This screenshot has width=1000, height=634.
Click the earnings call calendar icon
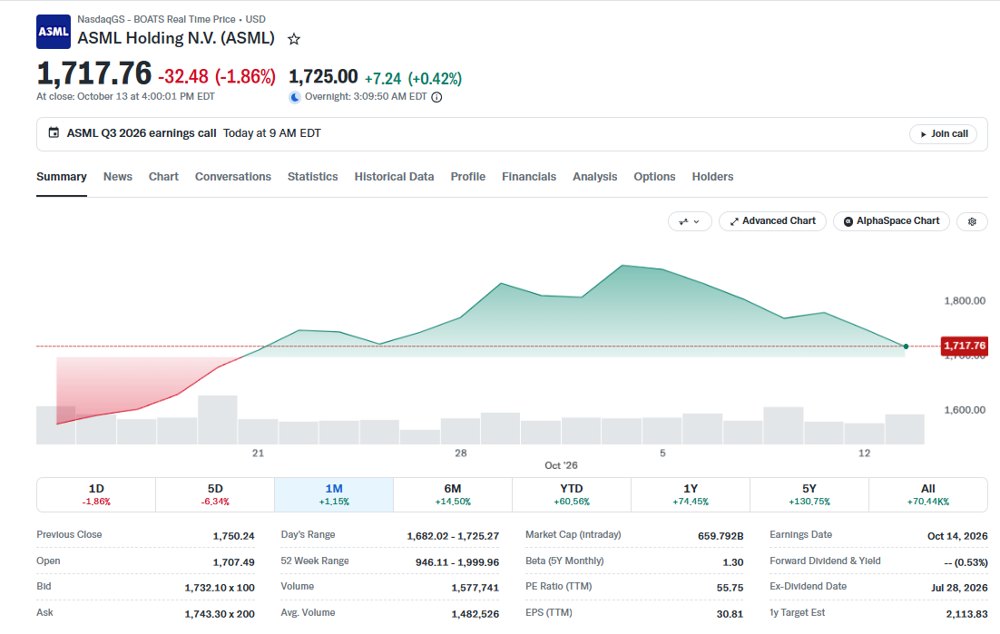pyautogui.click(x=54, y=133)
